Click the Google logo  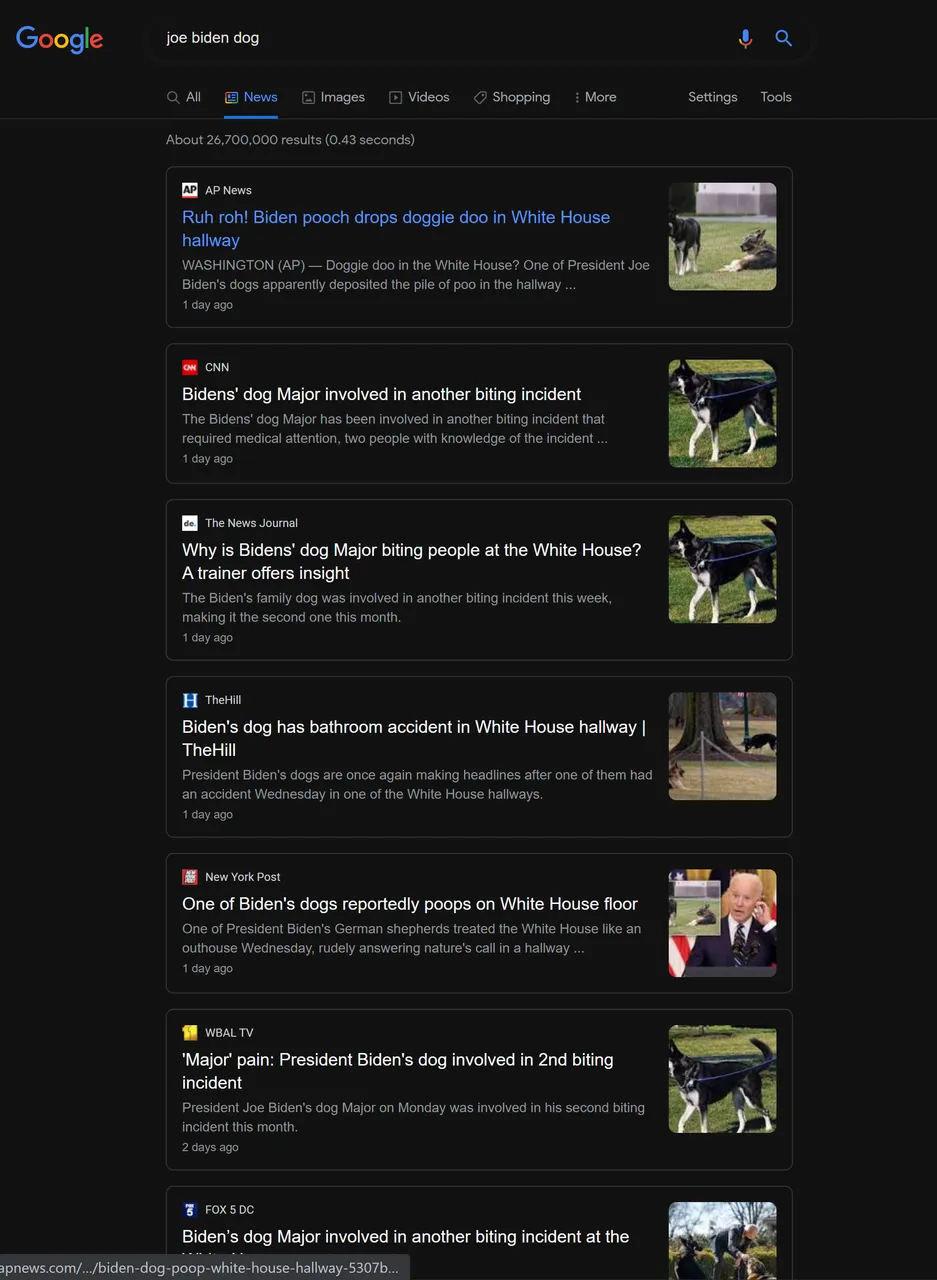click(x=59, y=39)
